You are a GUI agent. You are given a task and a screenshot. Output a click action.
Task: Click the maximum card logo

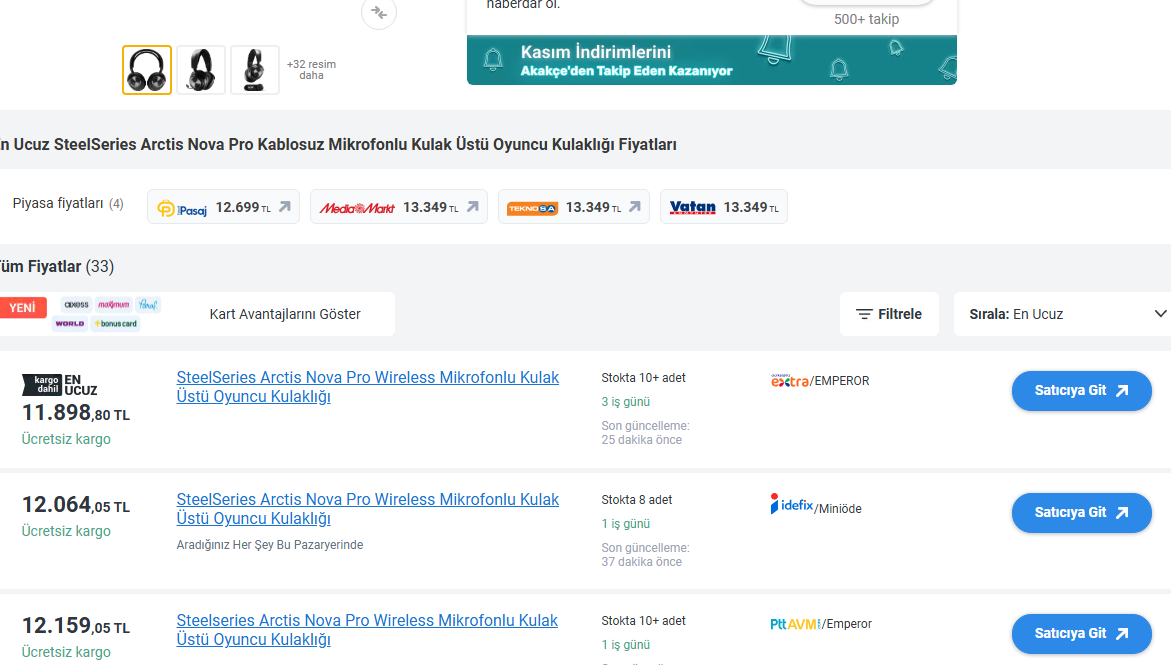click(114, 305)
